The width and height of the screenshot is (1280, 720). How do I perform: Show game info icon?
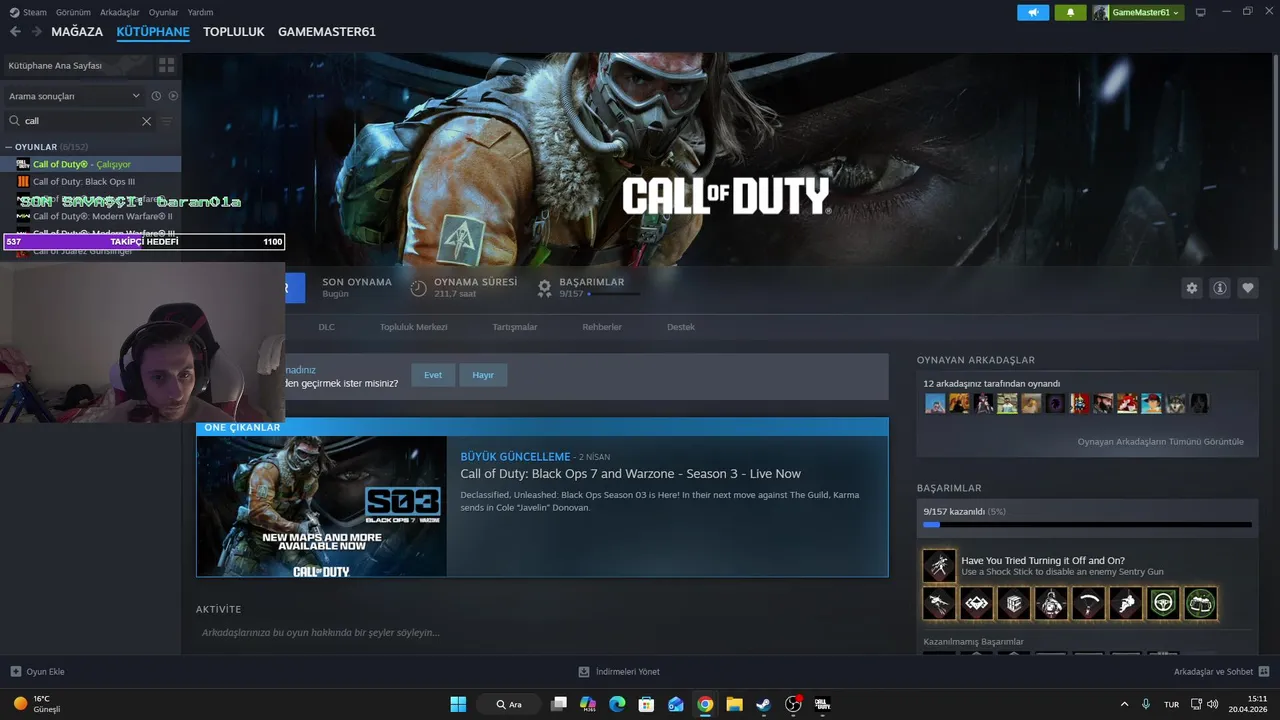[1220, 288]
